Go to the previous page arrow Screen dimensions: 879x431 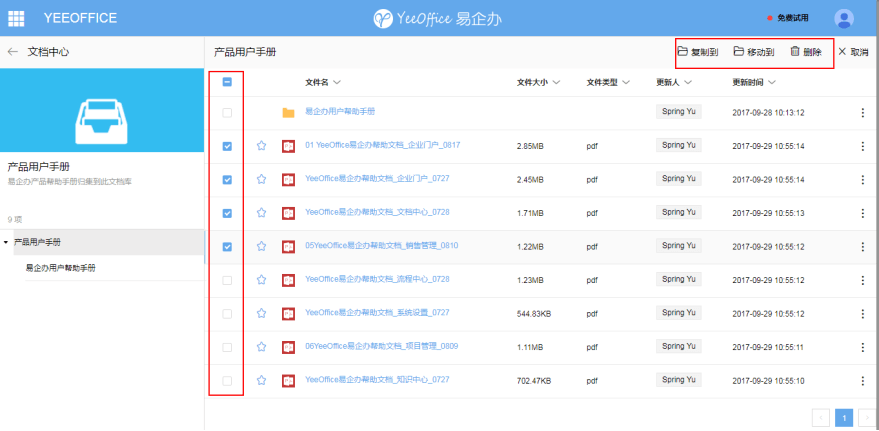point(821,418)
